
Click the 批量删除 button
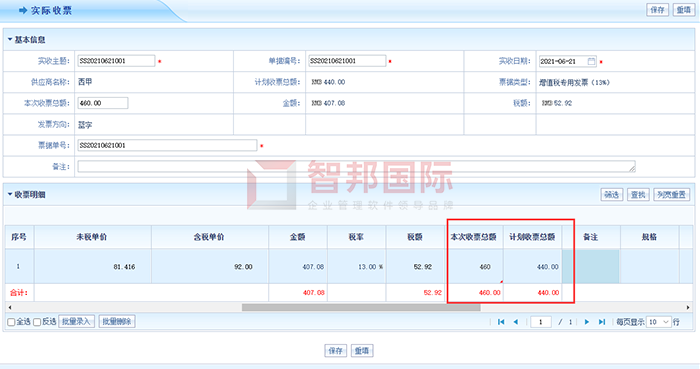click(117, 321)
